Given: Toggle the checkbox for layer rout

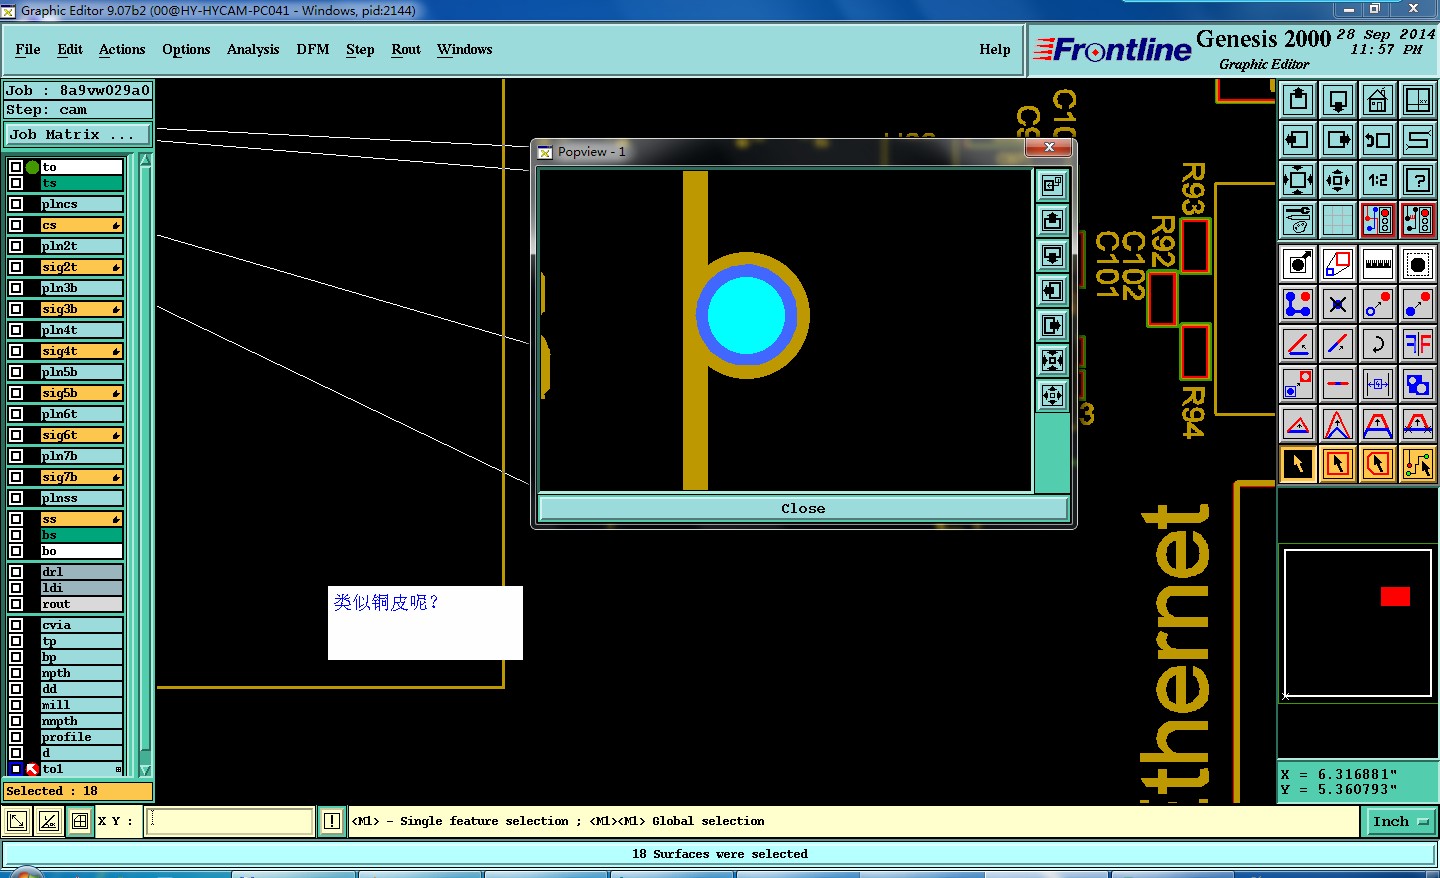Looking at the screenshot, I should pyautogui.click(x=16, y=604).
